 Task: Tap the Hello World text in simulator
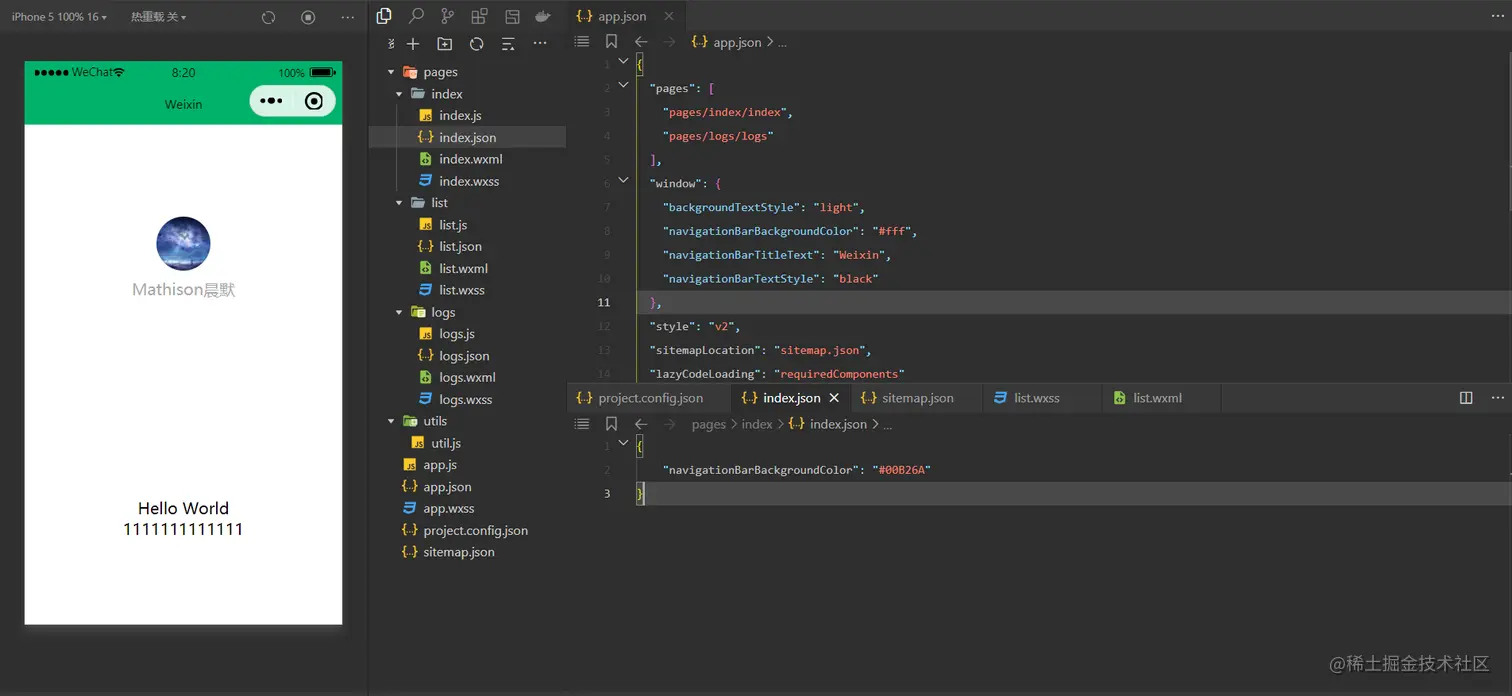coord(183,508)
